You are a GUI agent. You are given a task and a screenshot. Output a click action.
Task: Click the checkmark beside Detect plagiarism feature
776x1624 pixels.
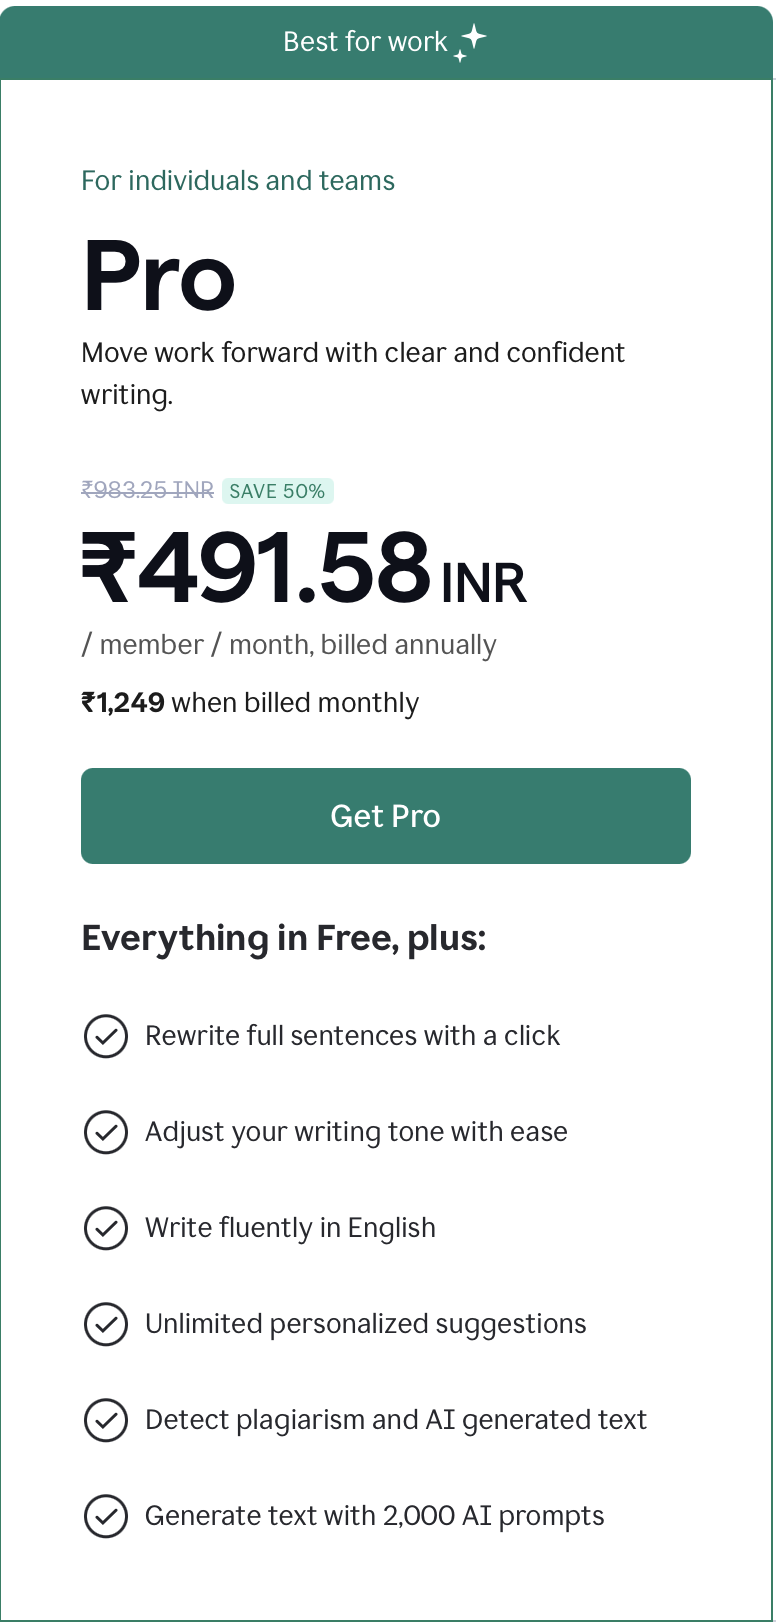click(106, 1420)
